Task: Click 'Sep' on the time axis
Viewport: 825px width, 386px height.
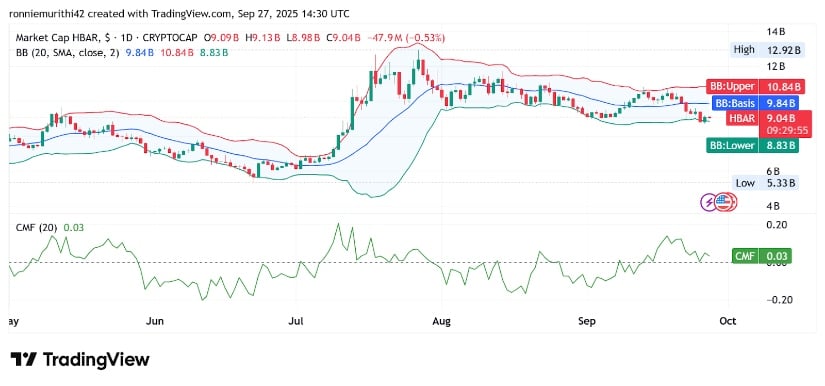Action: (586, 321)
